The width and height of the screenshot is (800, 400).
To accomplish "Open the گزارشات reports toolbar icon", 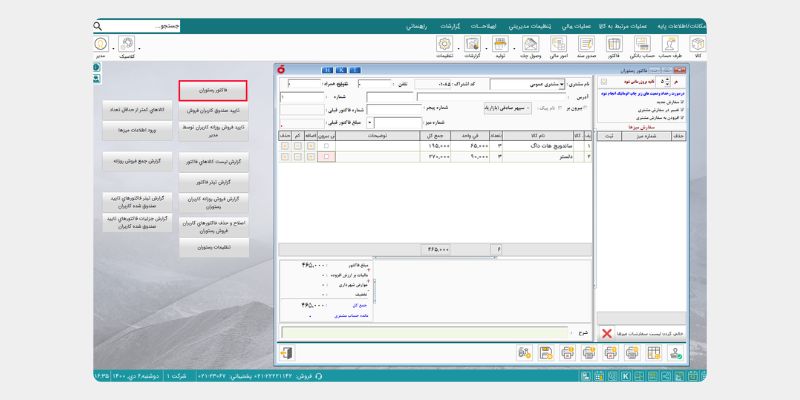I will coord(472,44).
